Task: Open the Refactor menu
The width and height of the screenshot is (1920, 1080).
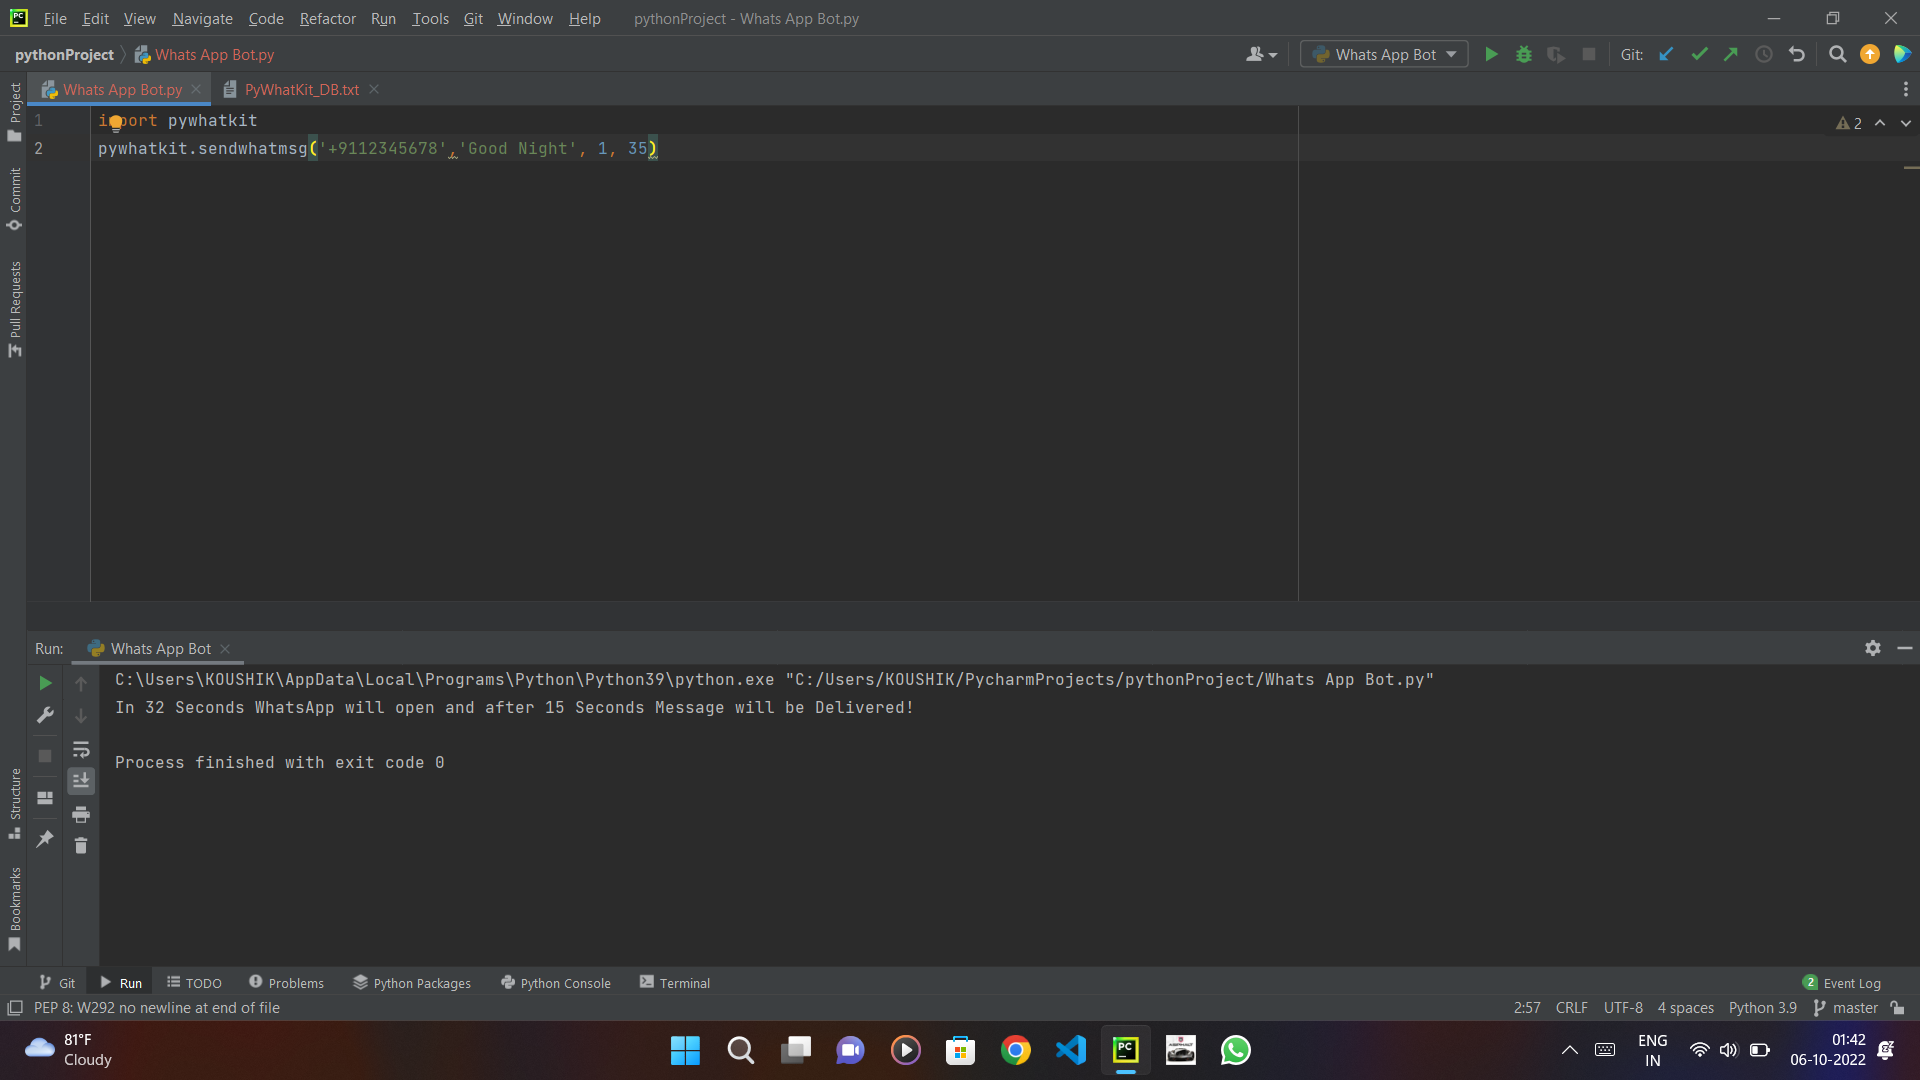Action: (327, 18)
